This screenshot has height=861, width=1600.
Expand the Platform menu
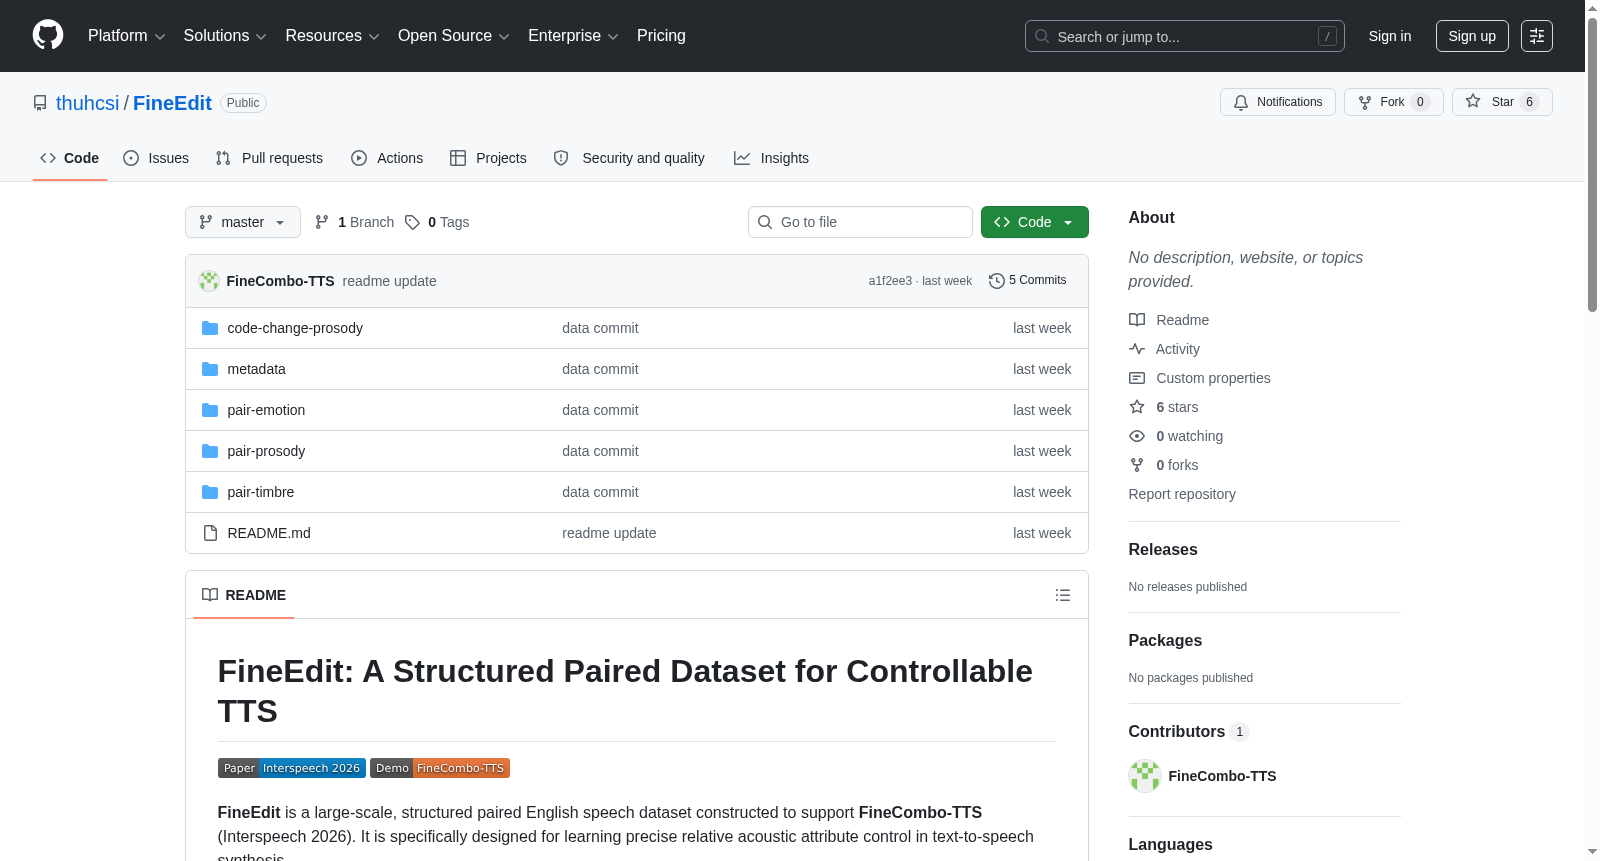coord(127,36)
